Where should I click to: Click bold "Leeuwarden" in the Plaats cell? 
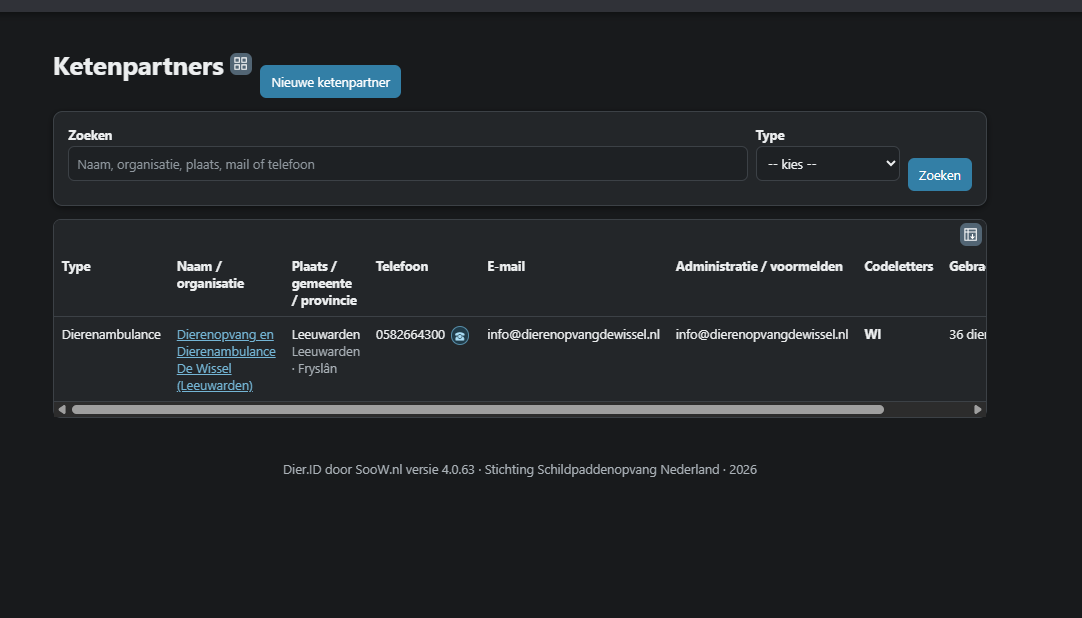(x=326, y=335)
